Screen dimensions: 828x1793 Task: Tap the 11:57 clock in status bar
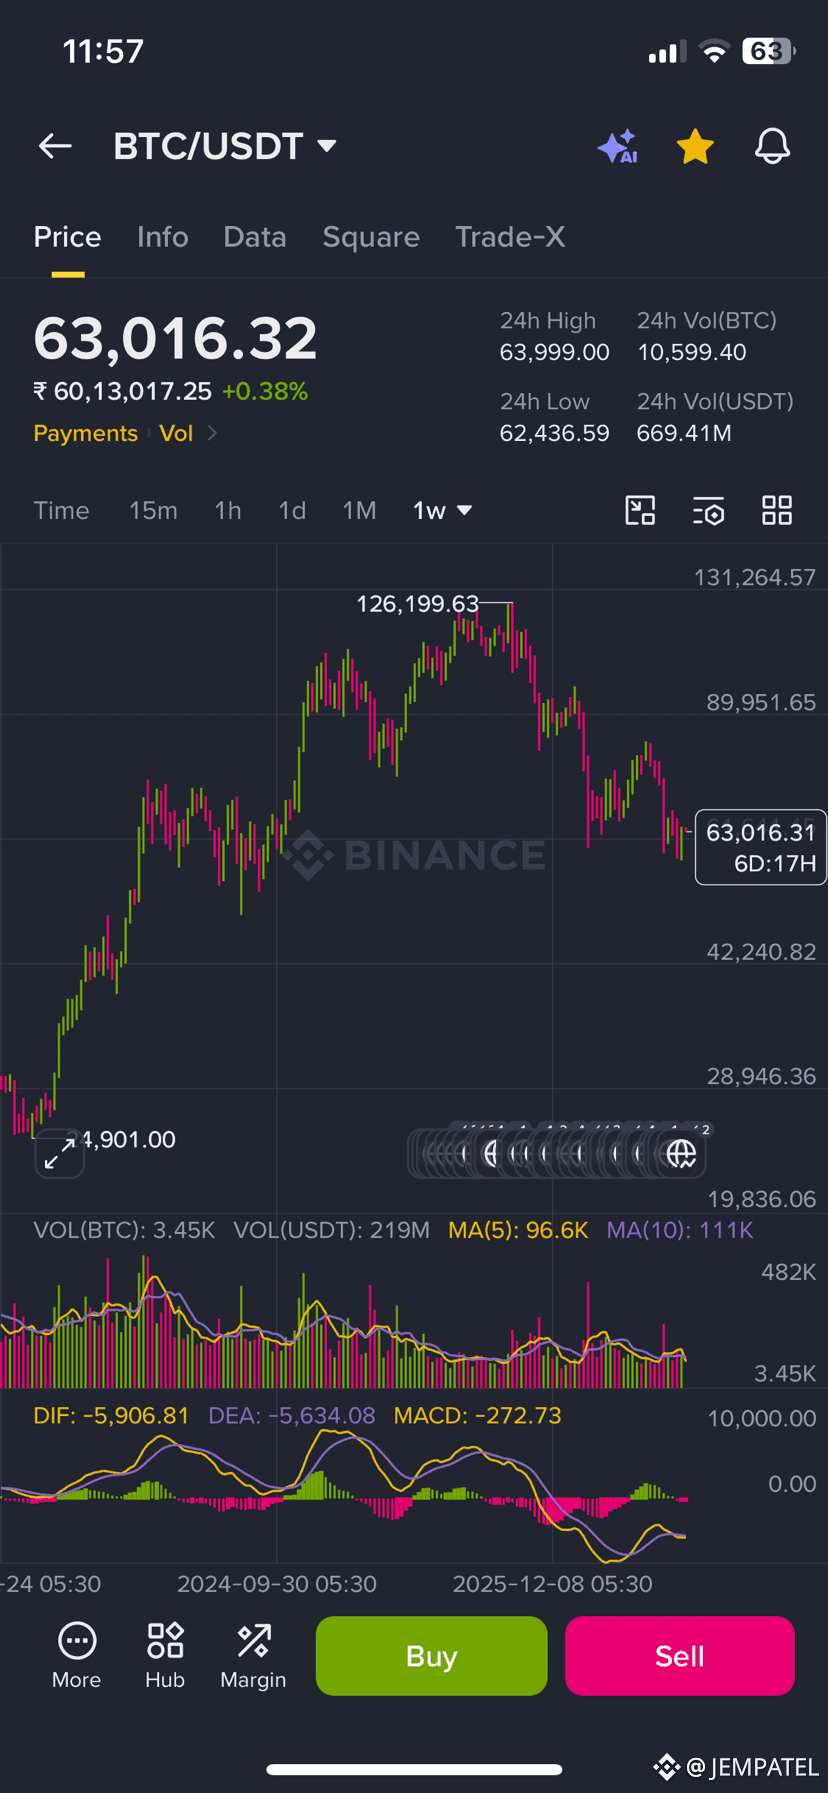[103, 51]
